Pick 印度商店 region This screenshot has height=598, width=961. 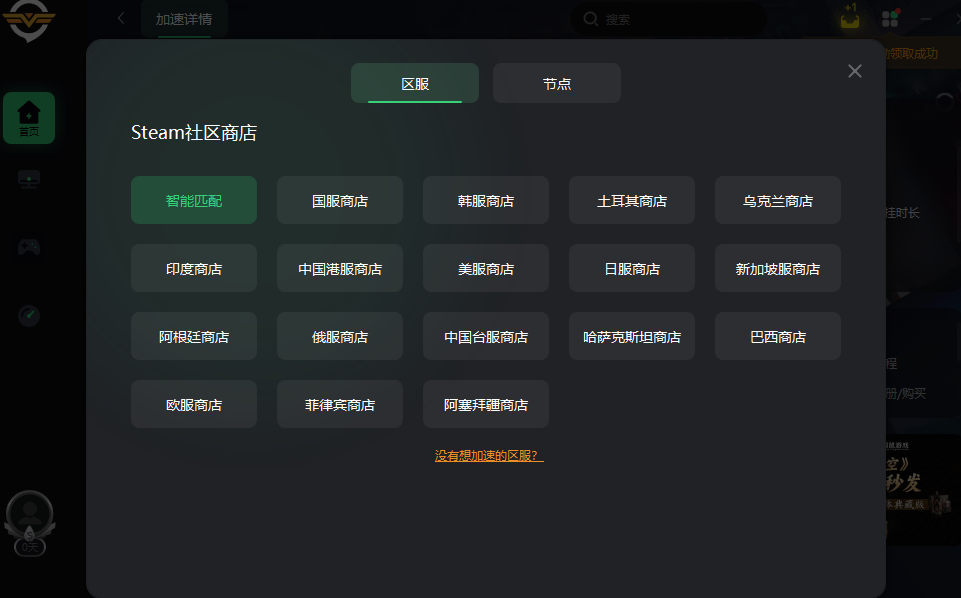tap(194, 268)
